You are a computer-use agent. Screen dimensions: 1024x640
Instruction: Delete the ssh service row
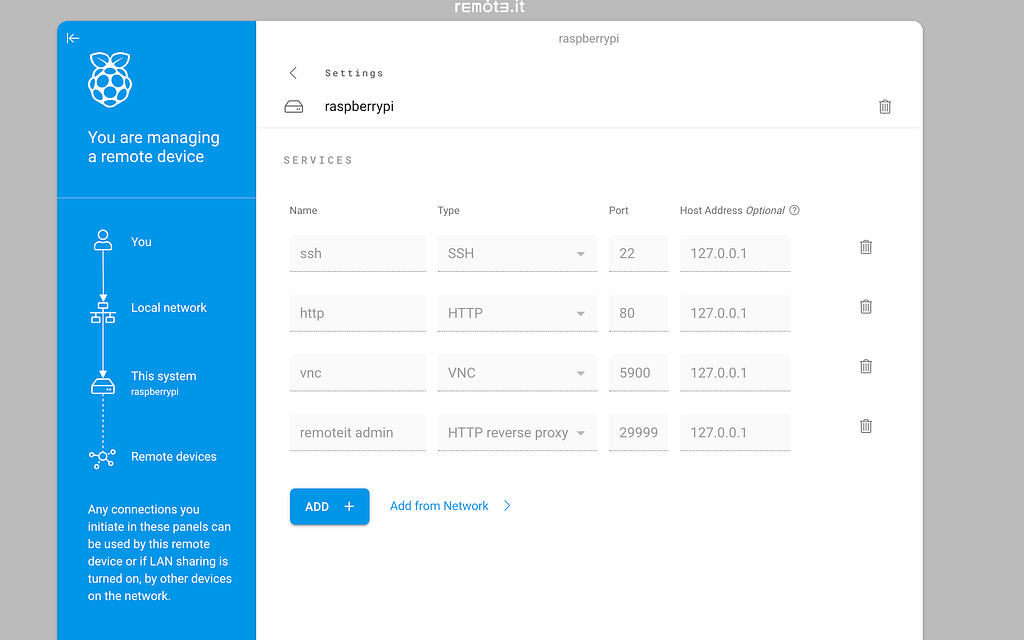866,247
